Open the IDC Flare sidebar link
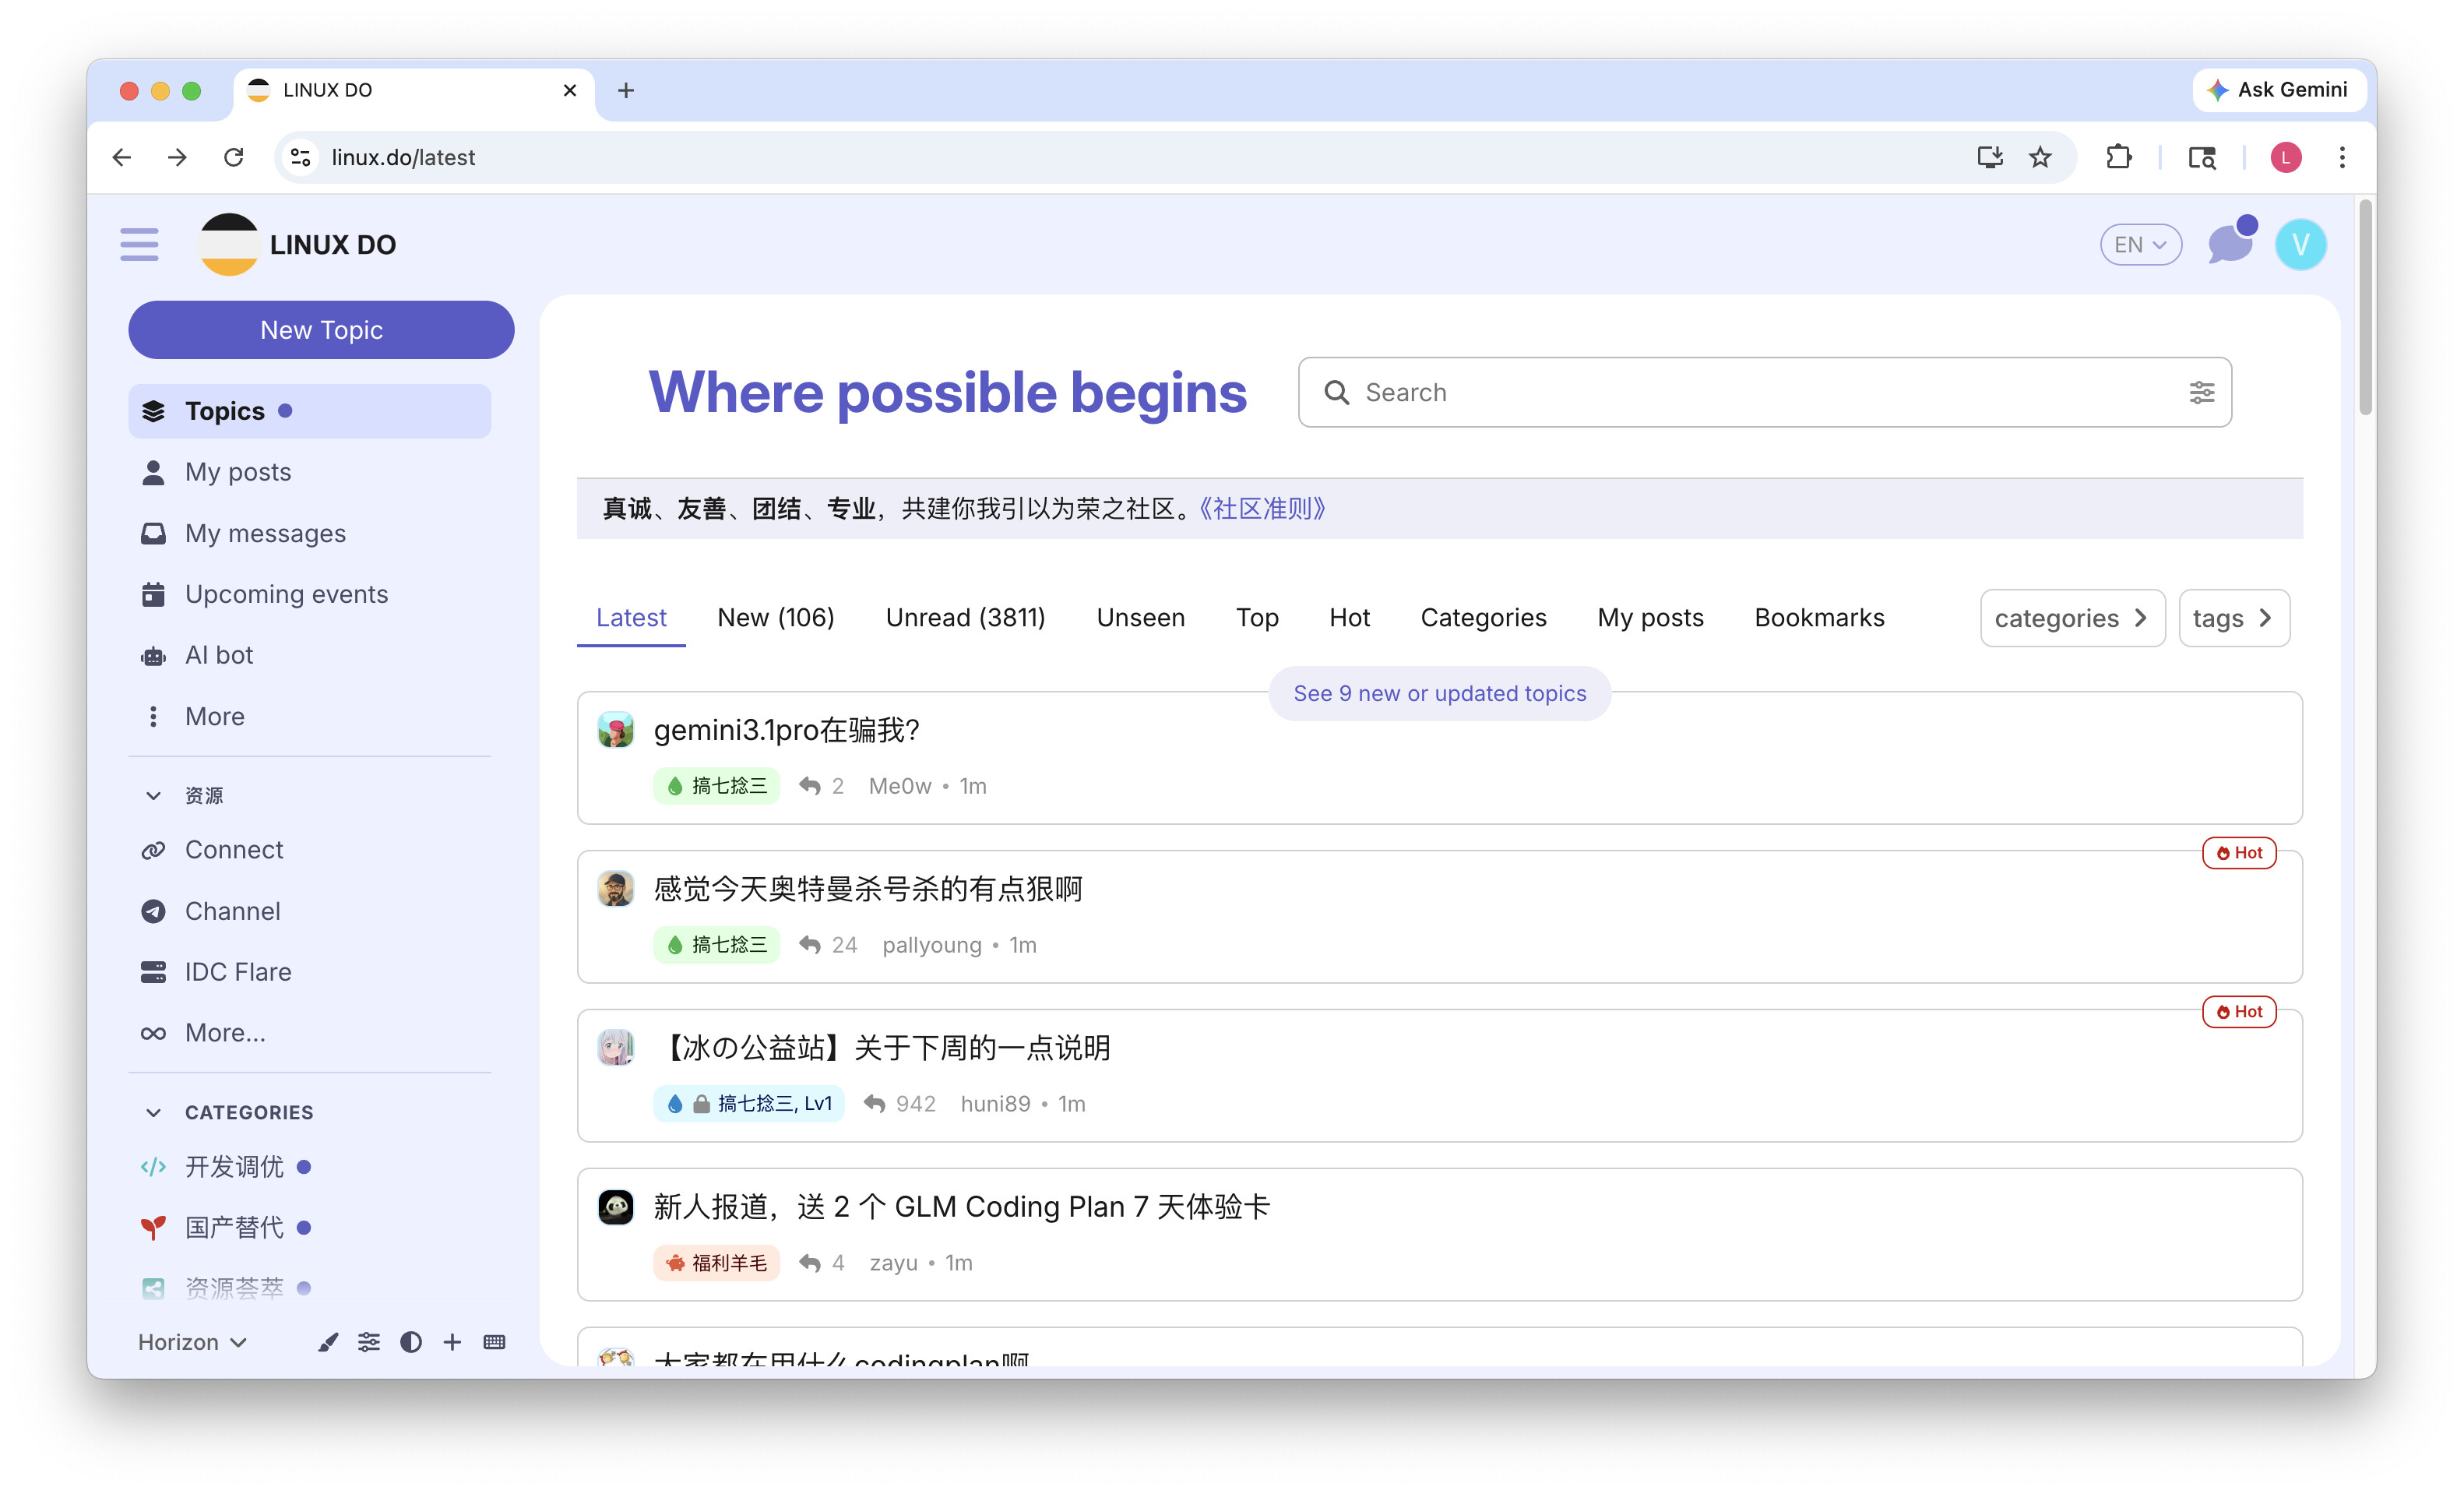The width and height of the screenshot is (2464, 1494). [x=310, y=972]
